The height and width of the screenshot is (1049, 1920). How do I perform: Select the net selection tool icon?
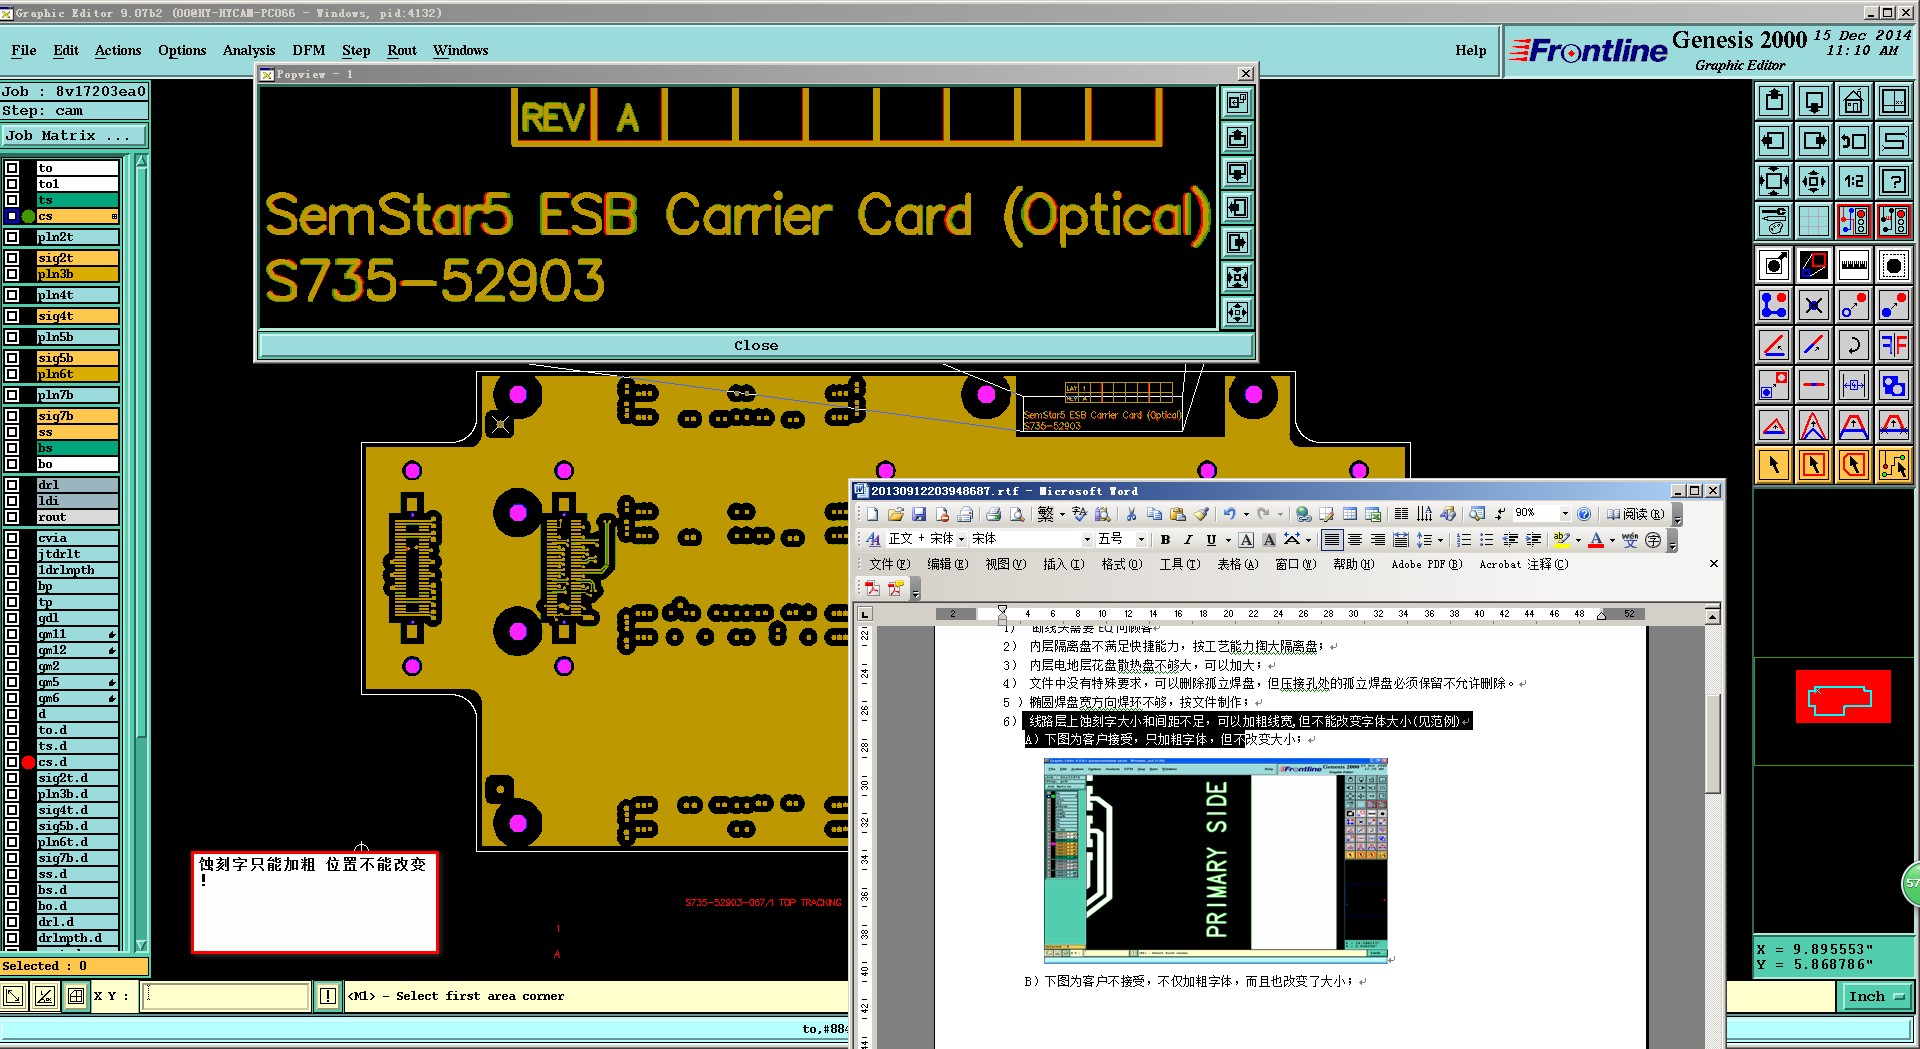pos(1893,465)
